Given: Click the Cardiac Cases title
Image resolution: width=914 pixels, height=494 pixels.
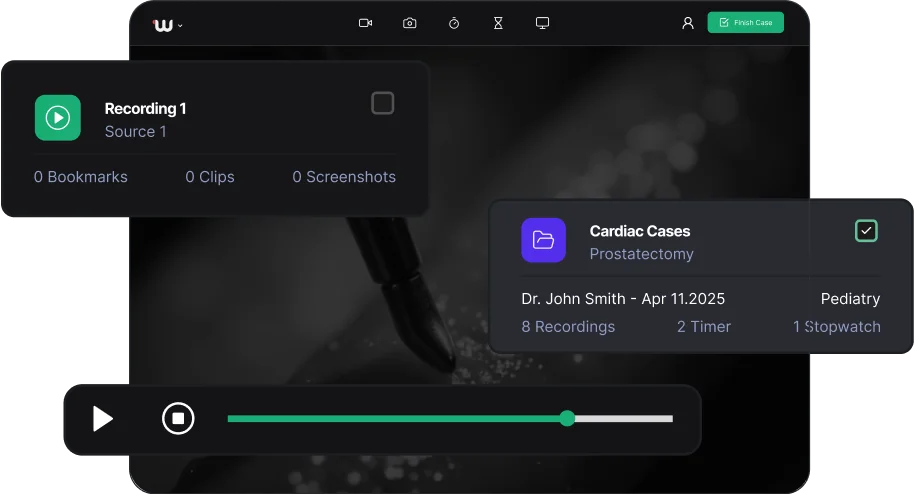Looking at the screenshot, I should [639, 231].
